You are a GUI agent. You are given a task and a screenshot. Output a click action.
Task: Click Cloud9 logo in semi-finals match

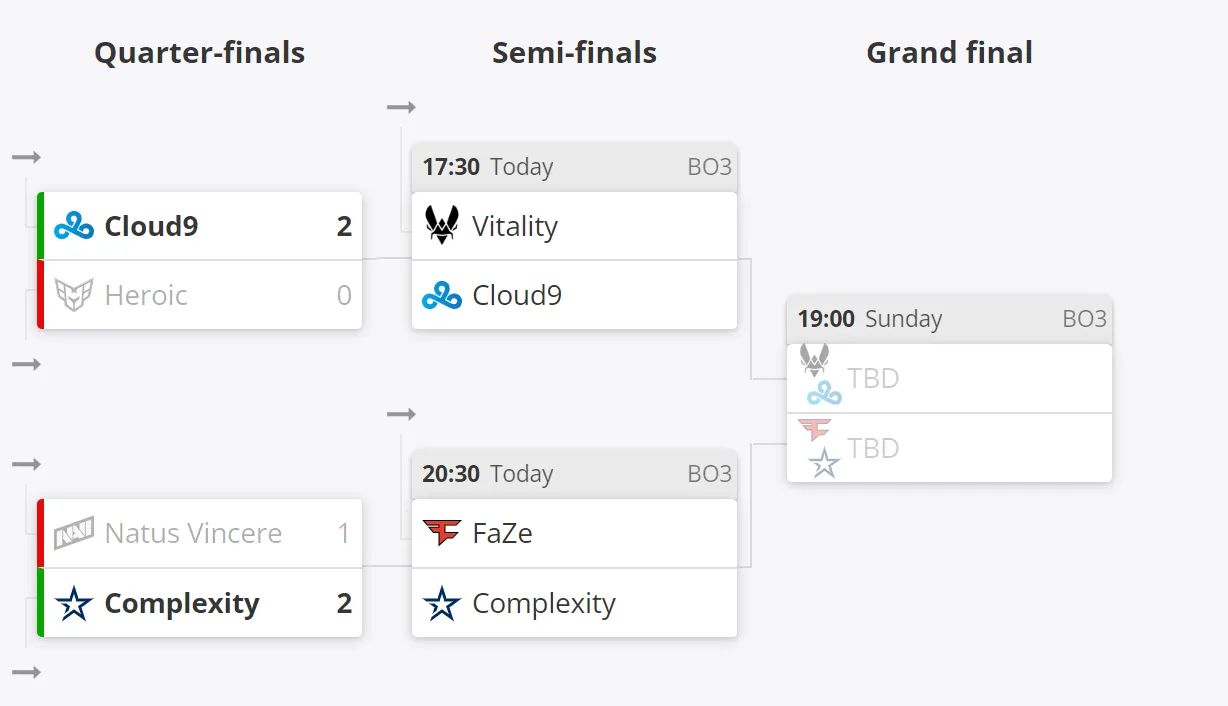coord(442,295)
